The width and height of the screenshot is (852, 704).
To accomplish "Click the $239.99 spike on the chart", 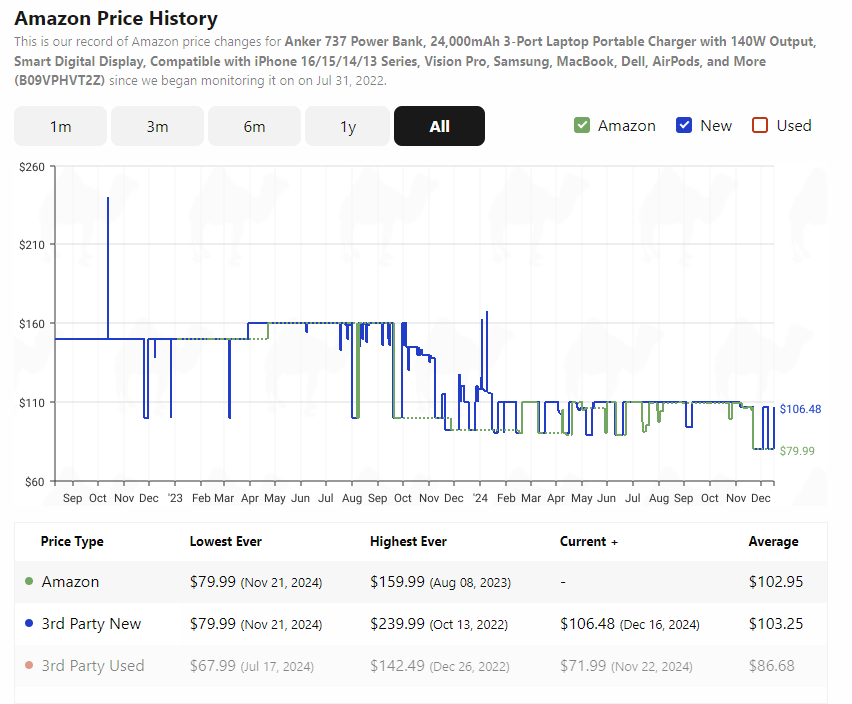I will pos(108,199).
